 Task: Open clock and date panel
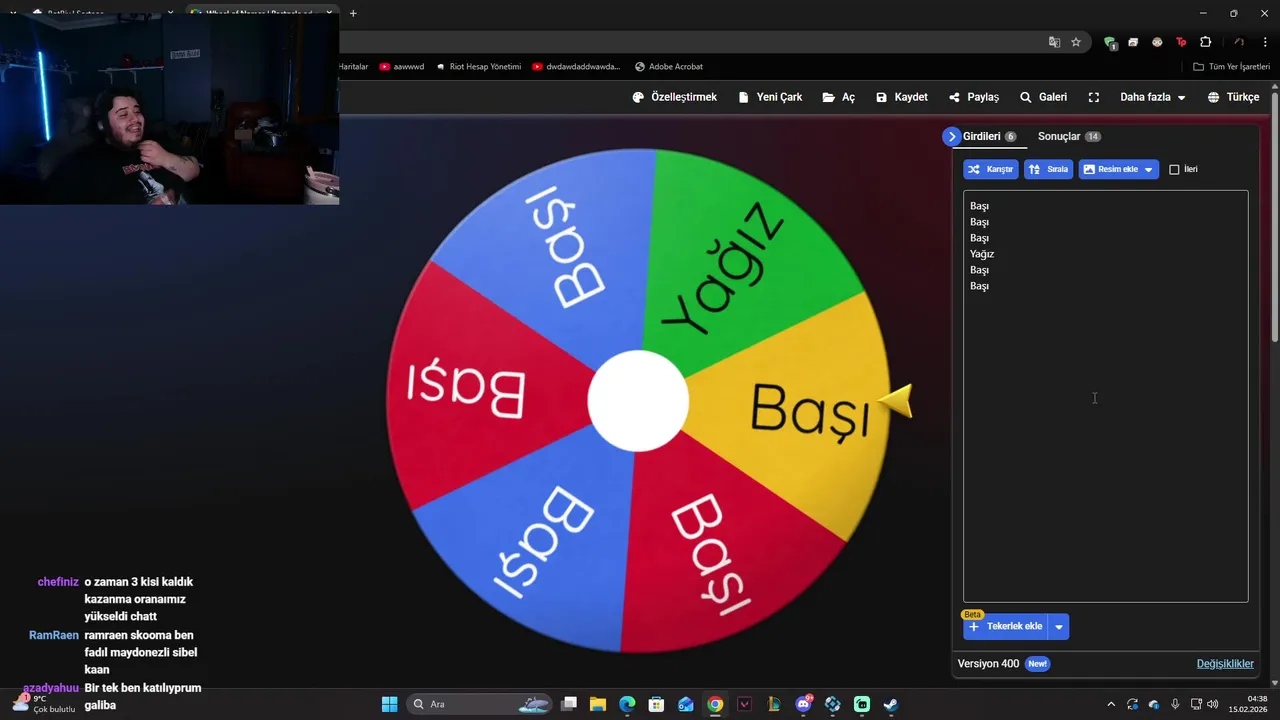click(x=1249, y=704)
